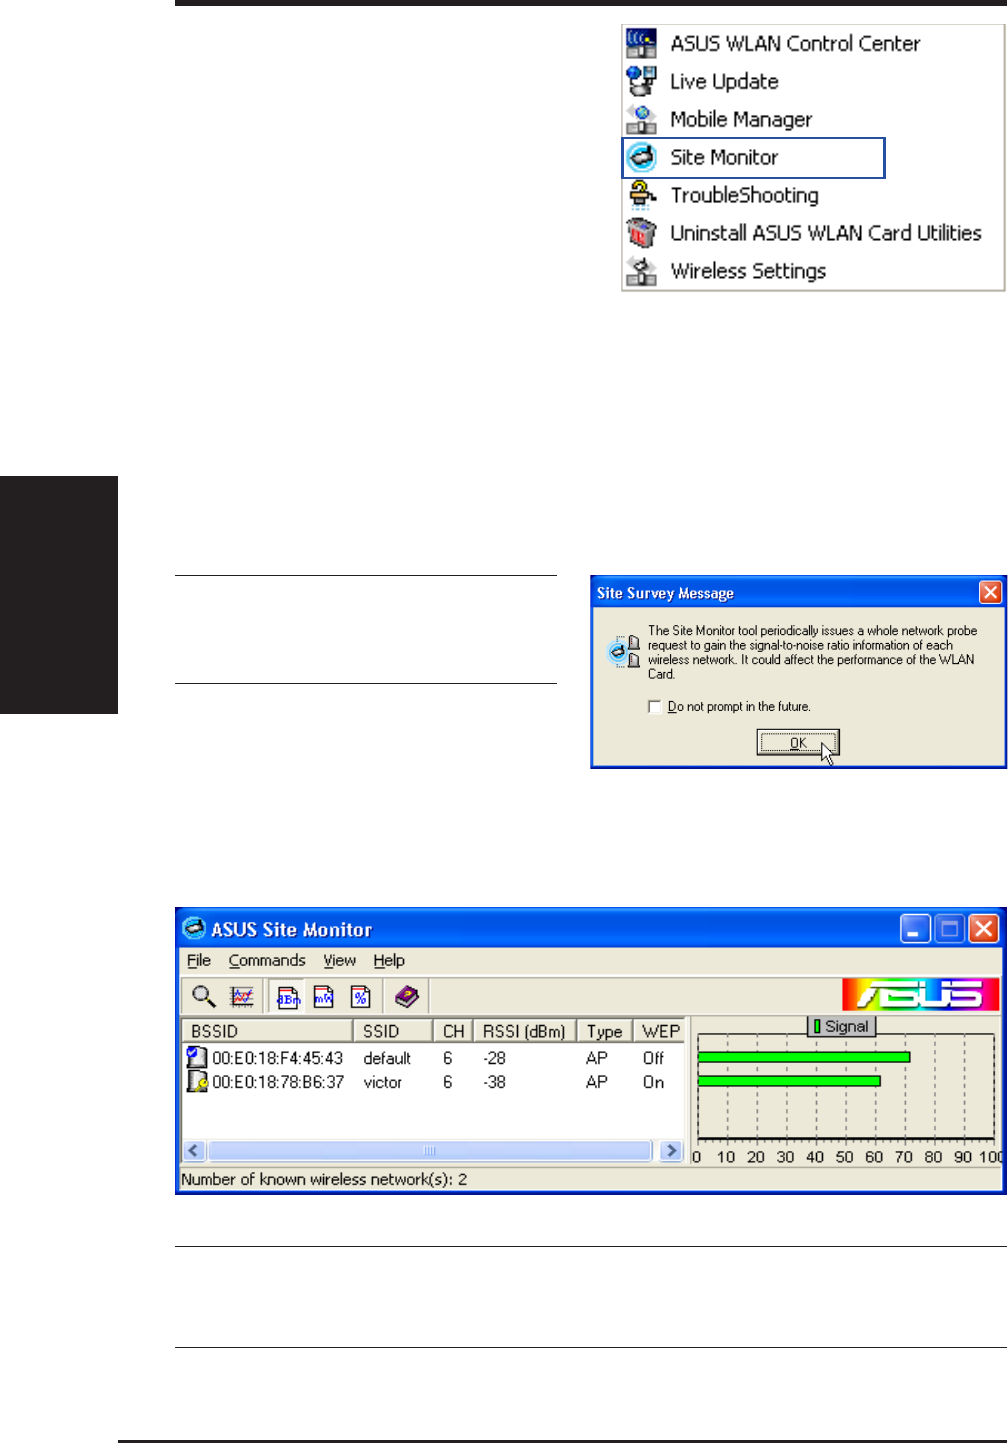Close the ASUS Site Monitor window

(x=984, y=929)
